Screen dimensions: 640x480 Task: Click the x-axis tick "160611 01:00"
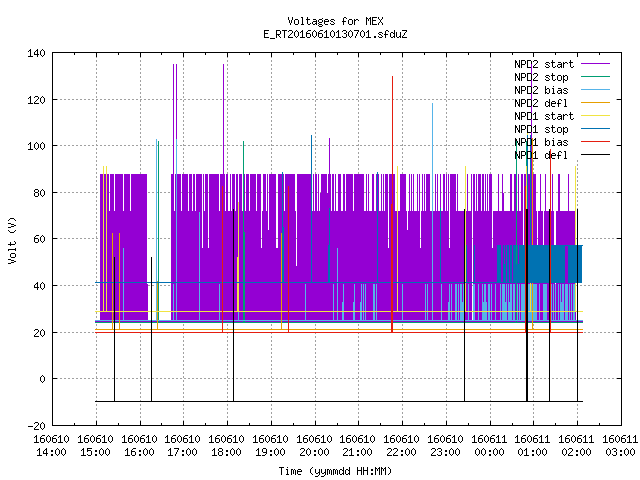pyautogui.click(x=533, y=446)
